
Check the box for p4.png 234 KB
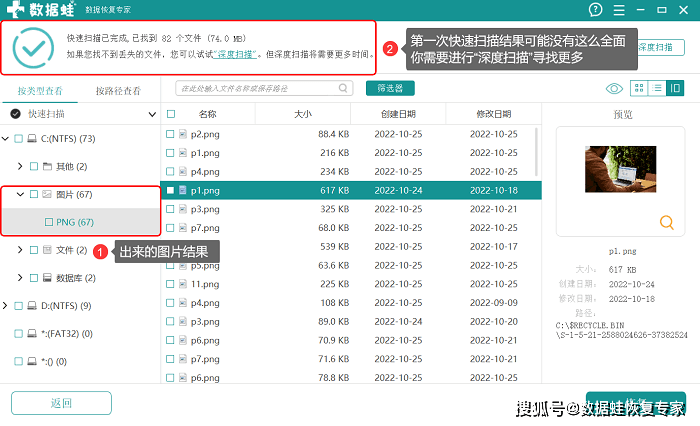click(x=170, y=171)
